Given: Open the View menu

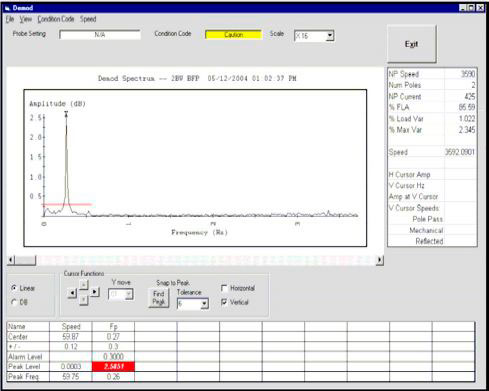Looking at the screenshot, I should click(26, 19).
